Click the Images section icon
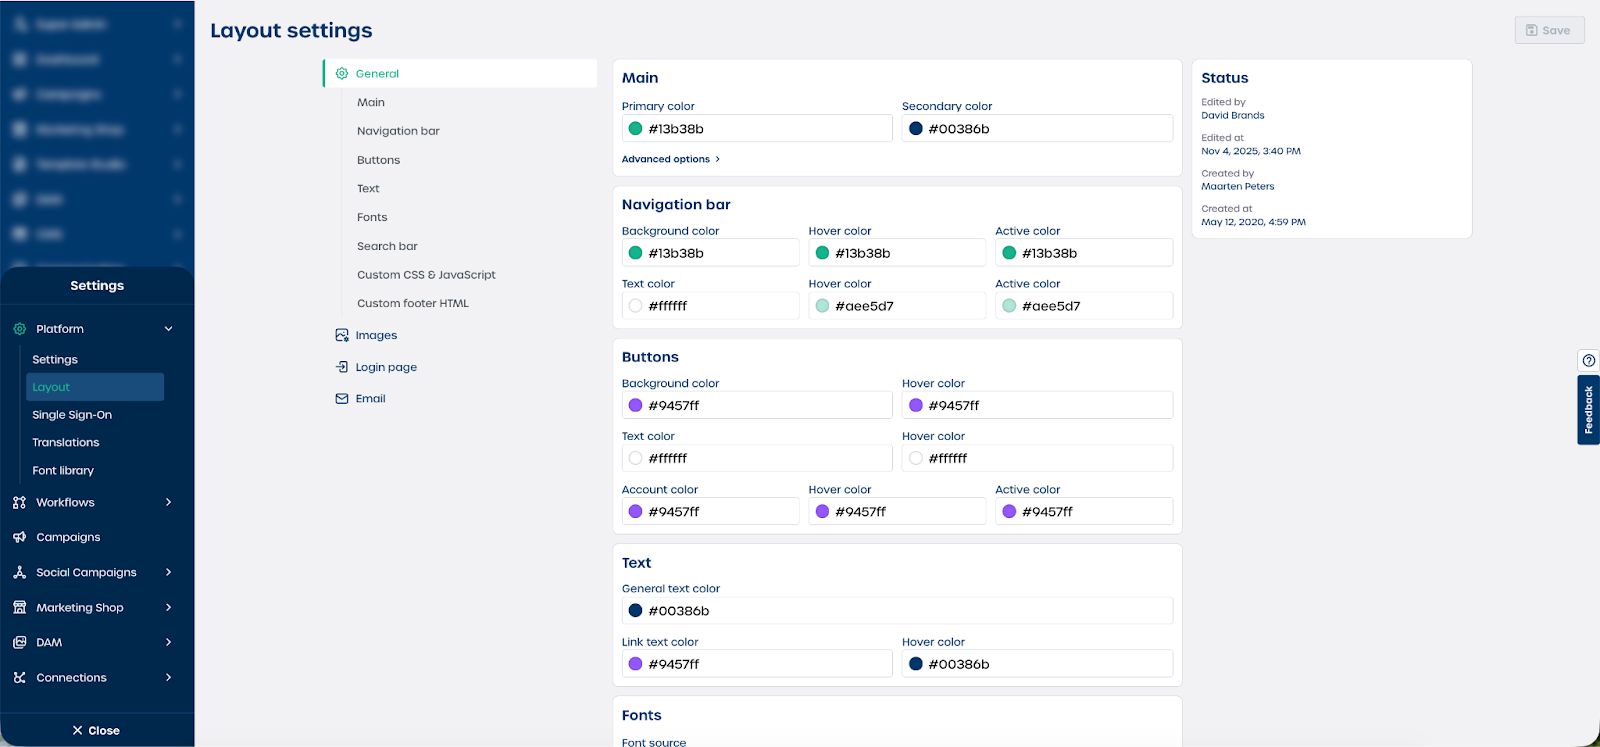Image resolution: width=1600 pixels, height=747 pixels. tap(342, 336)
